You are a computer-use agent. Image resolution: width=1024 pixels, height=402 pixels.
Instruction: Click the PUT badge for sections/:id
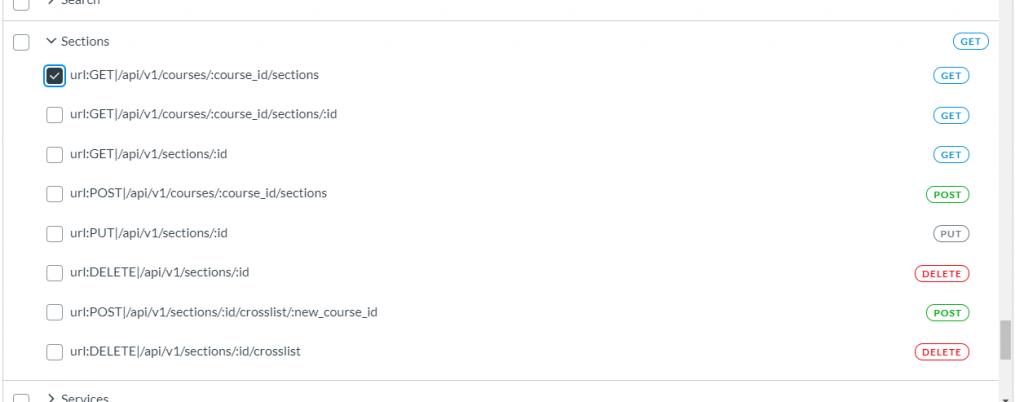951,234
